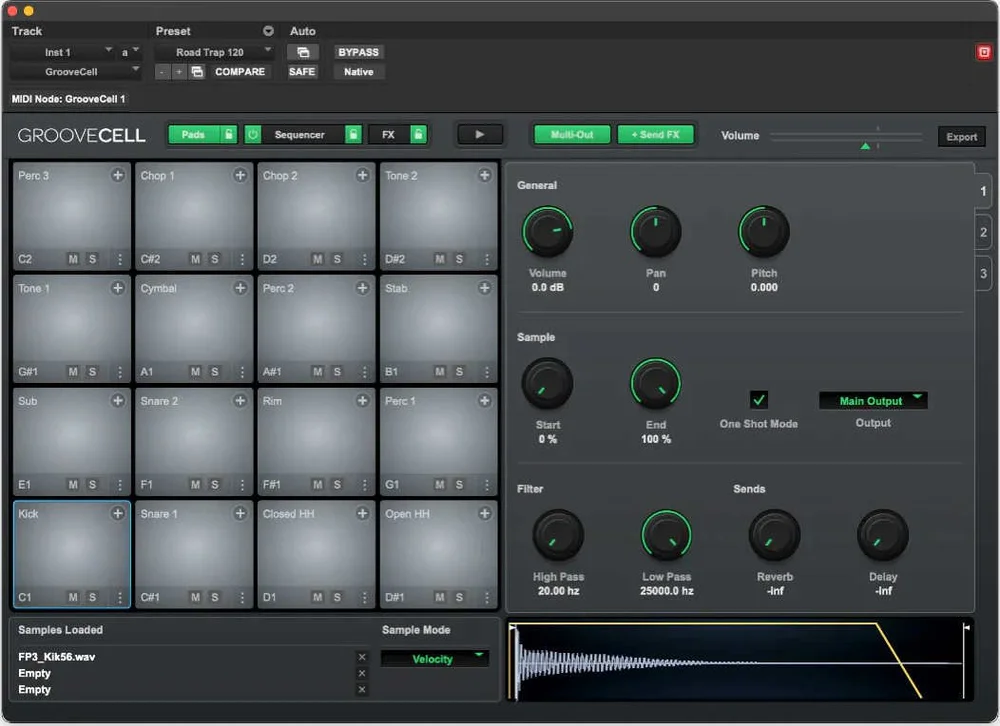Screen dimensions: 1000x726
Task: Toggle the Sequencer power icon
Action: pyautogui.click(x=251, y=135)
